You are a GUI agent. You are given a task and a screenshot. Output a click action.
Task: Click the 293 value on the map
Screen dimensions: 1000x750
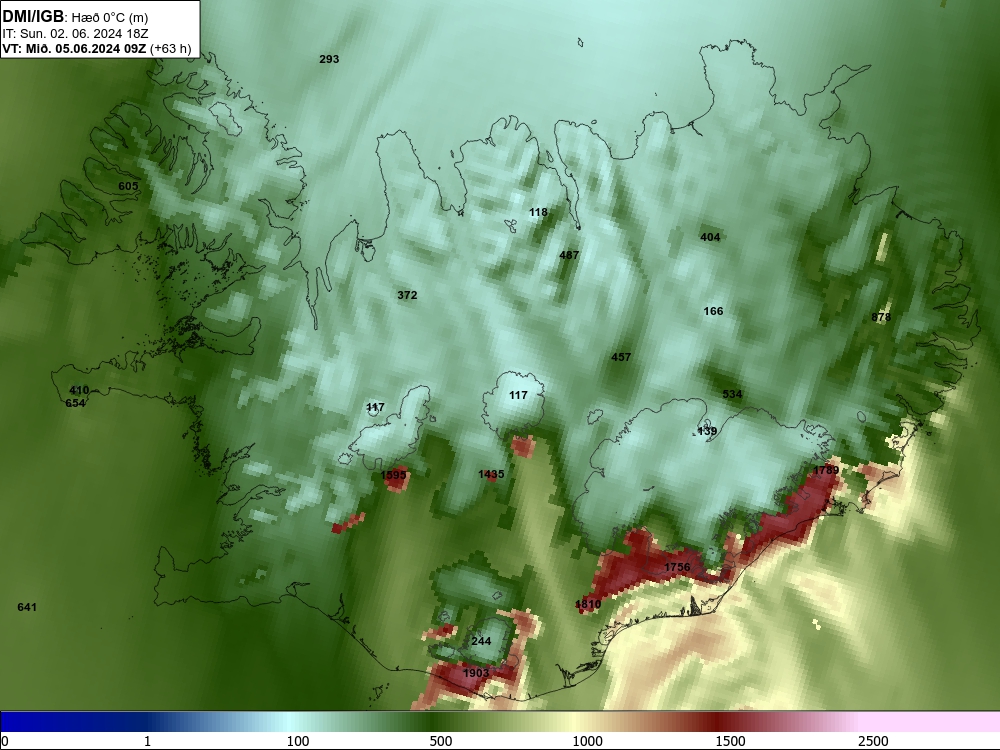329,59
